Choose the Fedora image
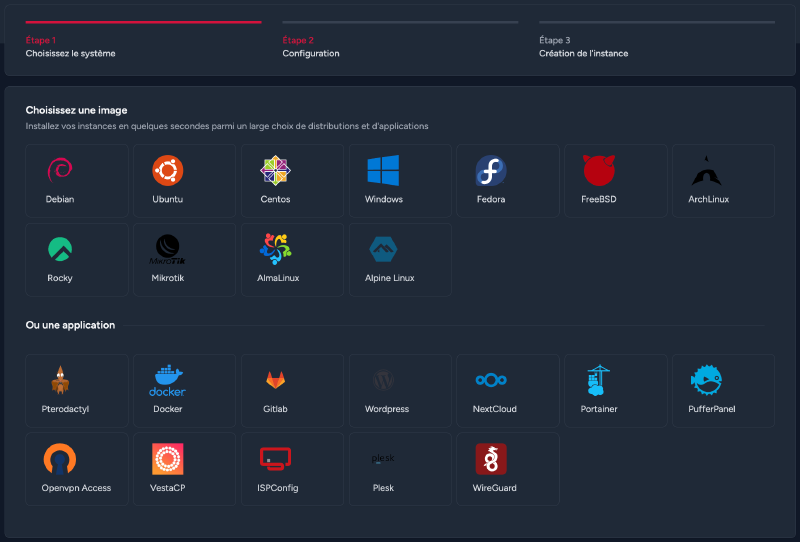Image resolution: width=800 pixels, height=542 pixels. [507, 181]
